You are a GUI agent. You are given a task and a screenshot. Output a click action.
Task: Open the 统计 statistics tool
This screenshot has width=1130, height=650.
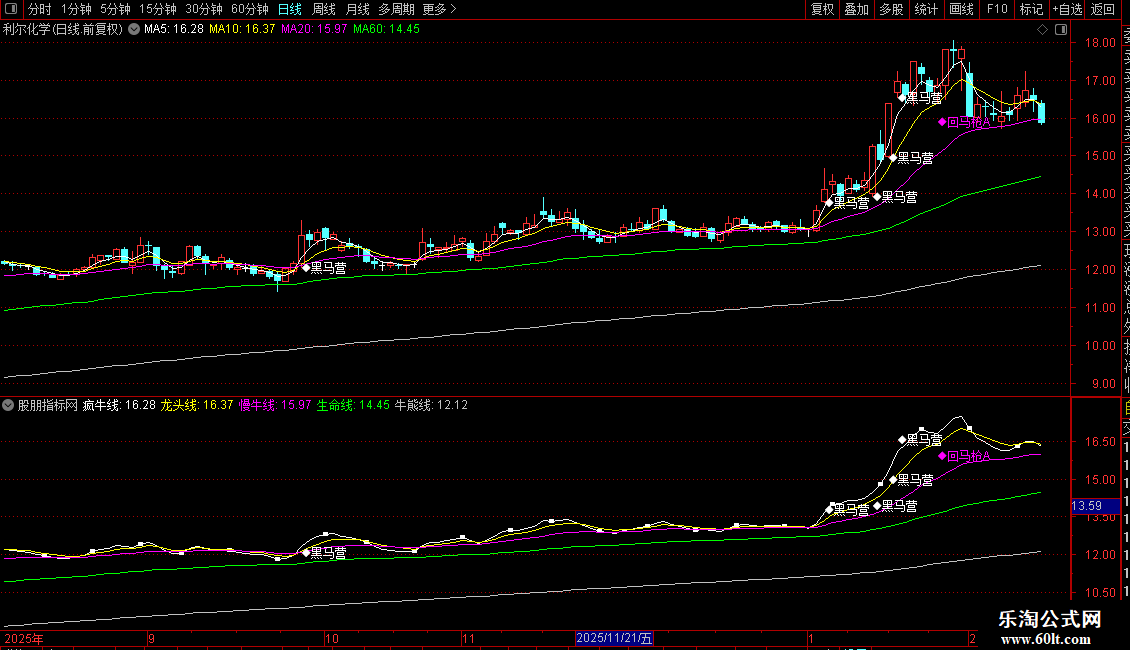[x=926, y=9]
